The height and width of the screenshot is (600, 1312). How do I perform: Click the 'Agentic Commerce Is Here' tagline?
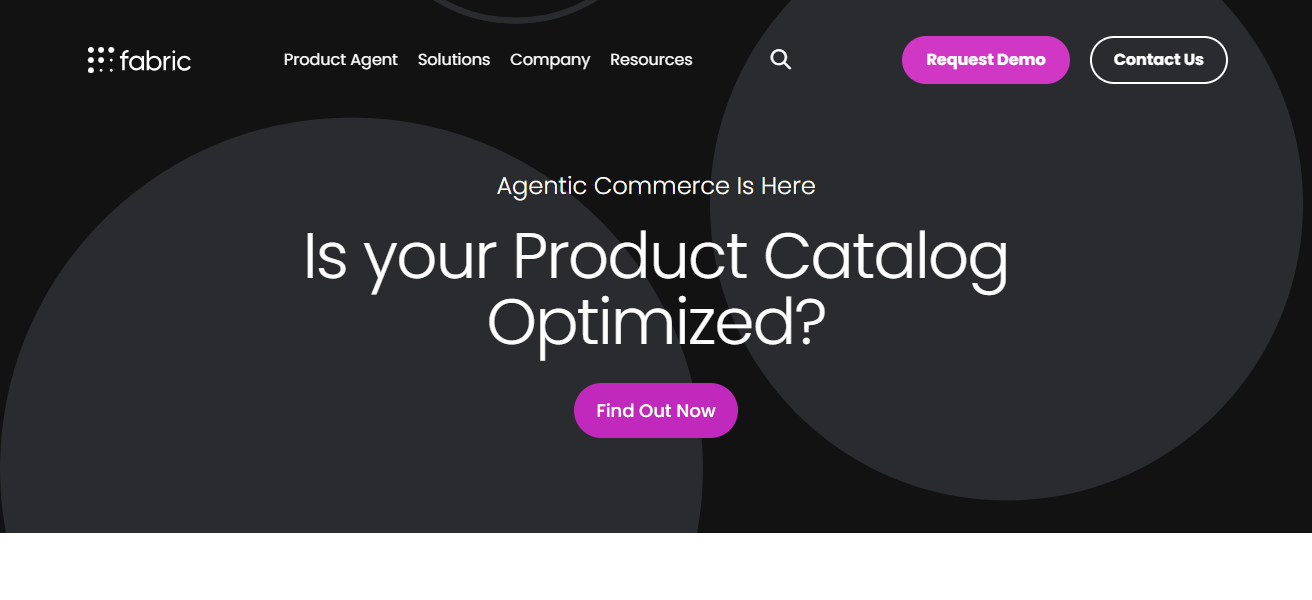click(656, 186)
